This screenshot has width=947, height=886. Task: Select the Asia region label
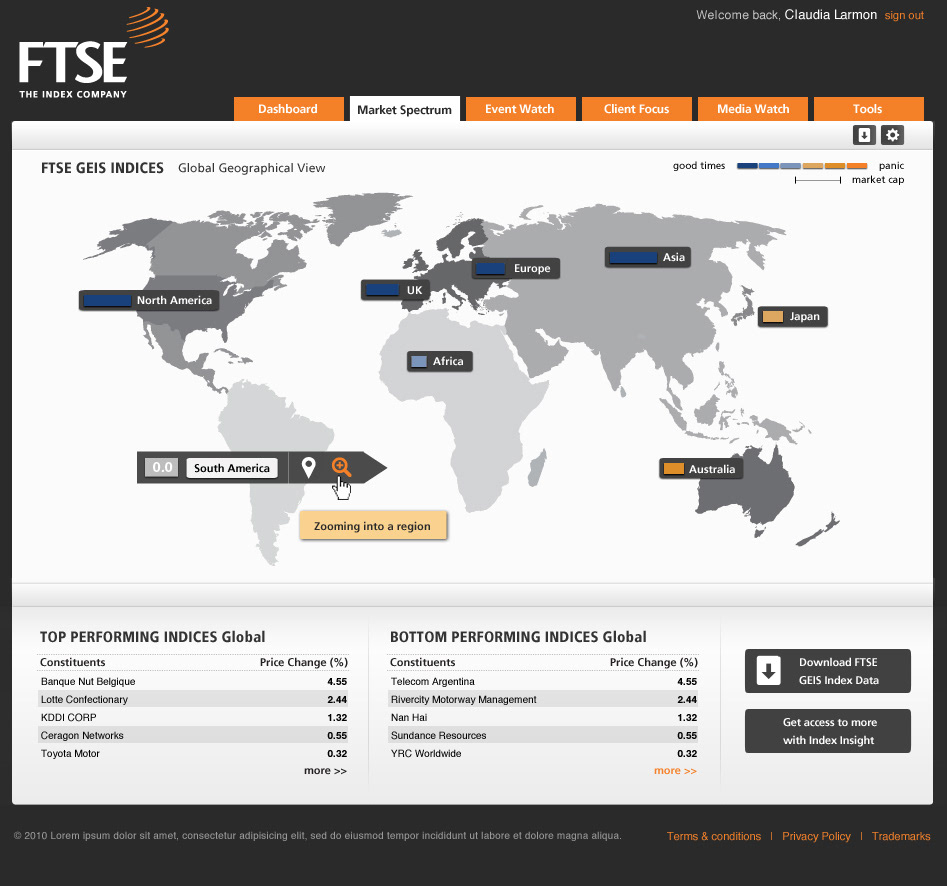[647, 257]
